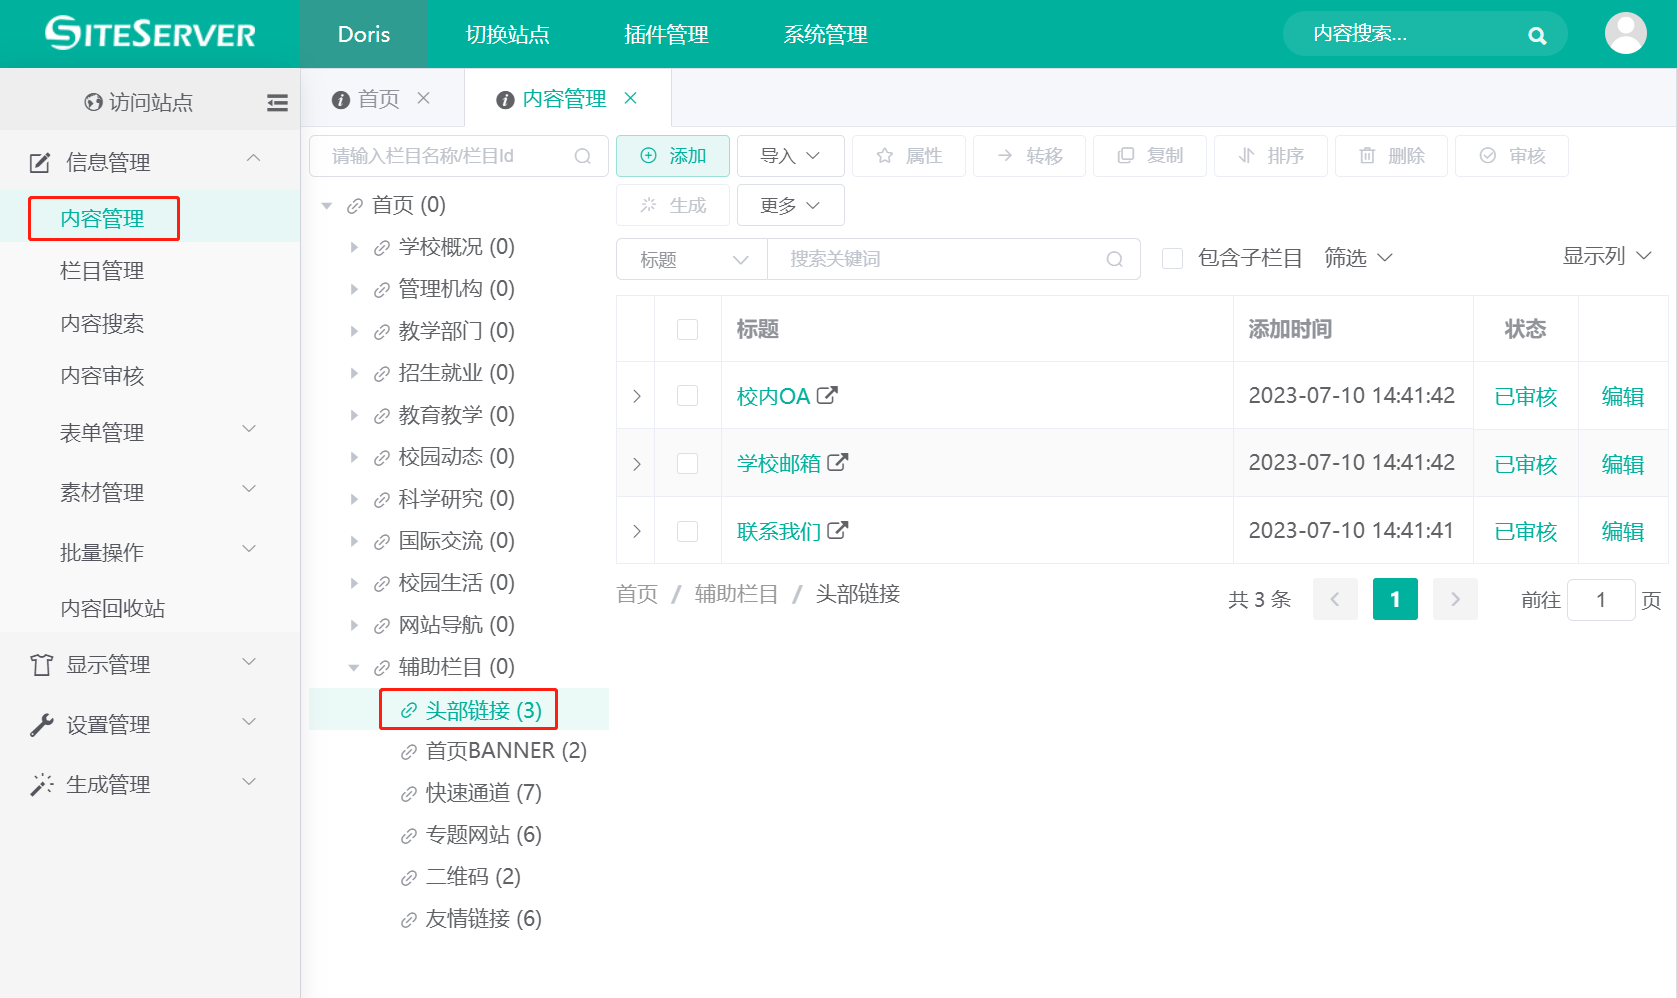This screenshot has height=998, width=1677.
Task: Enable the 包含子栏目 checkbox
Action: (1172, 258)
